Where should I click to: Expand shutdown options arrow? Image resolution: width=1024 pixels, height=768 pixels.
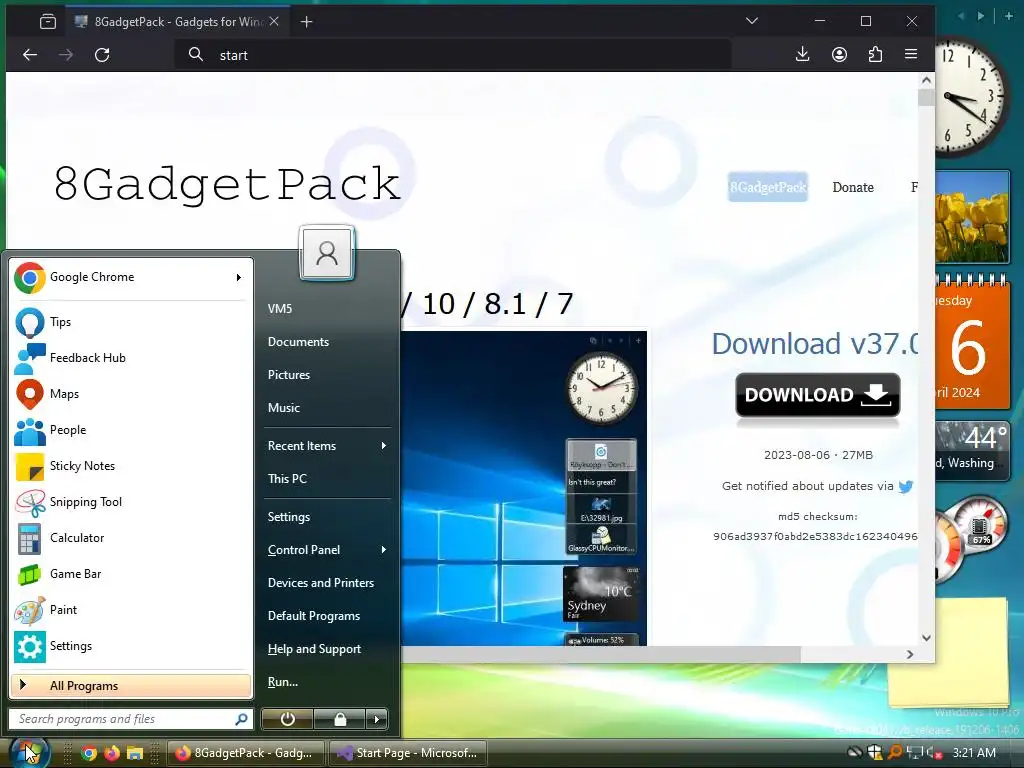376,719
